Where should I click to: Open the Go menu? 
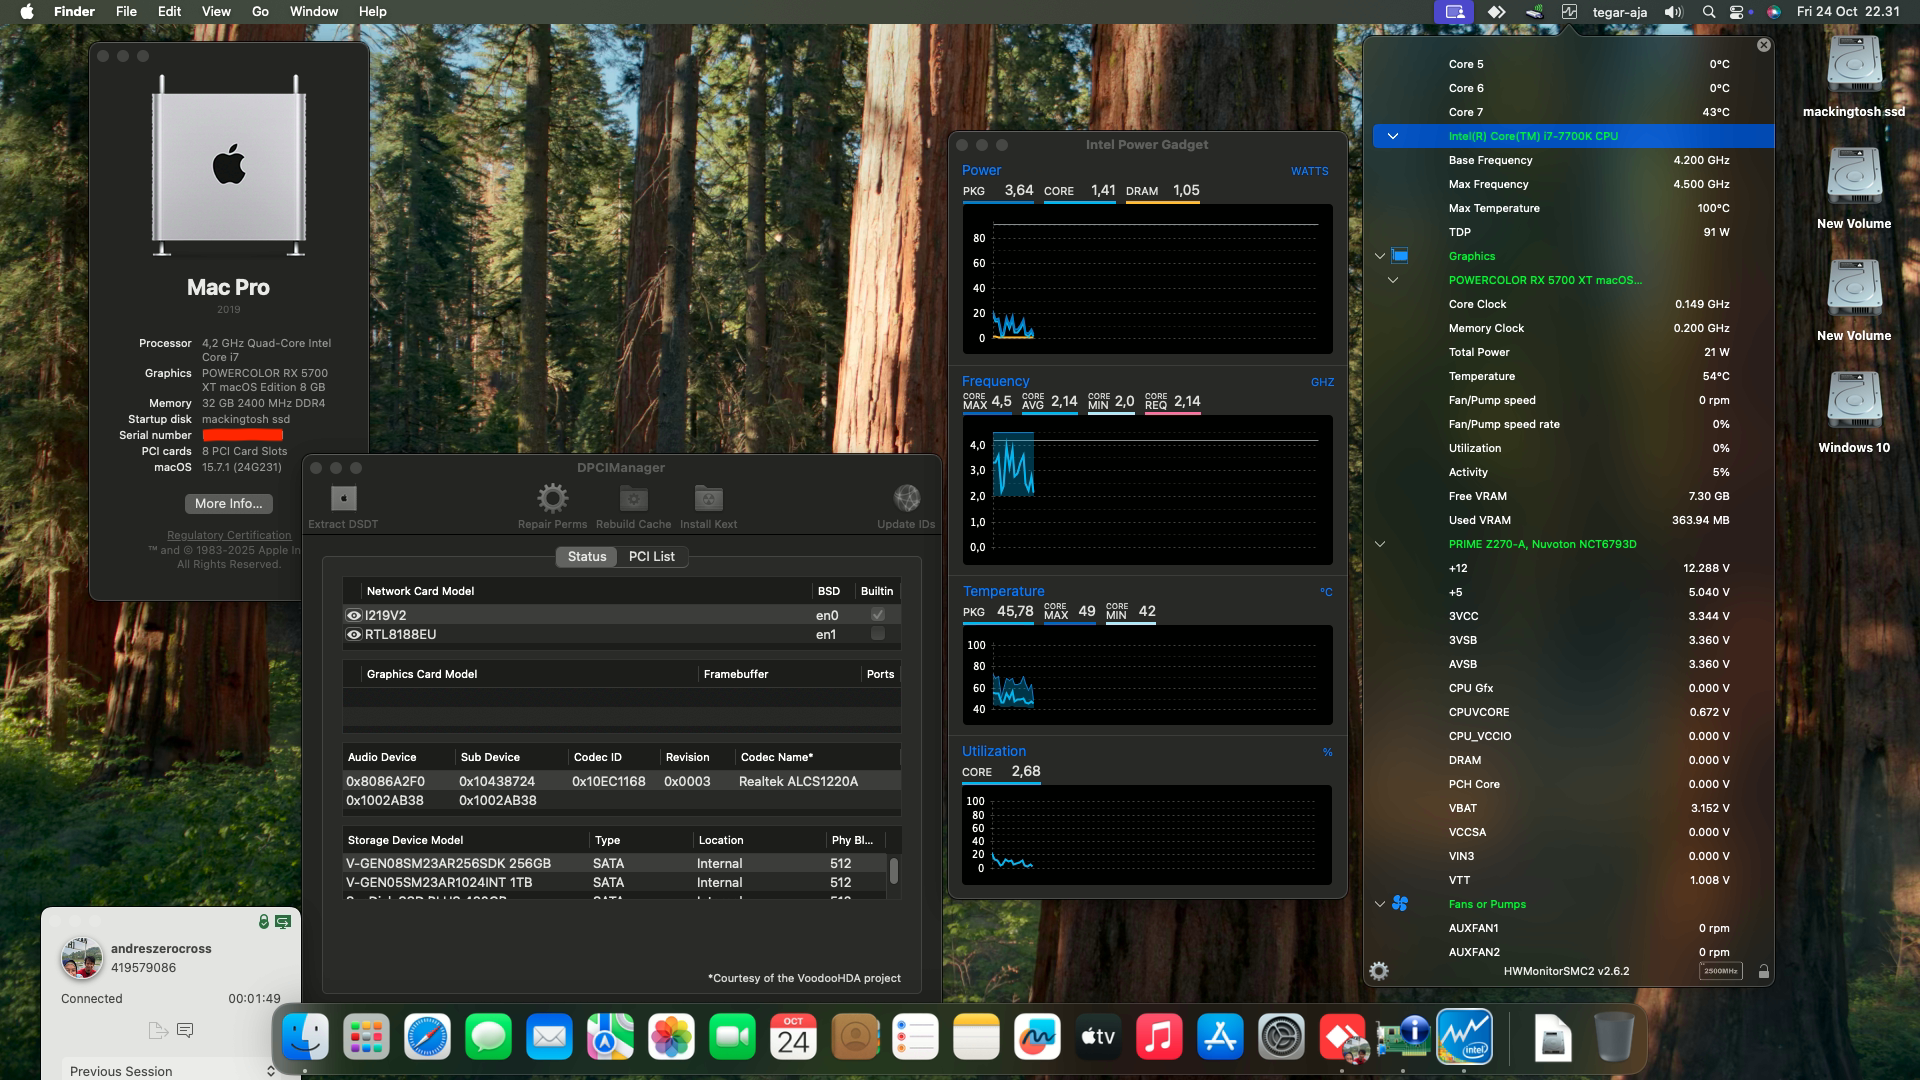[260, 12]
